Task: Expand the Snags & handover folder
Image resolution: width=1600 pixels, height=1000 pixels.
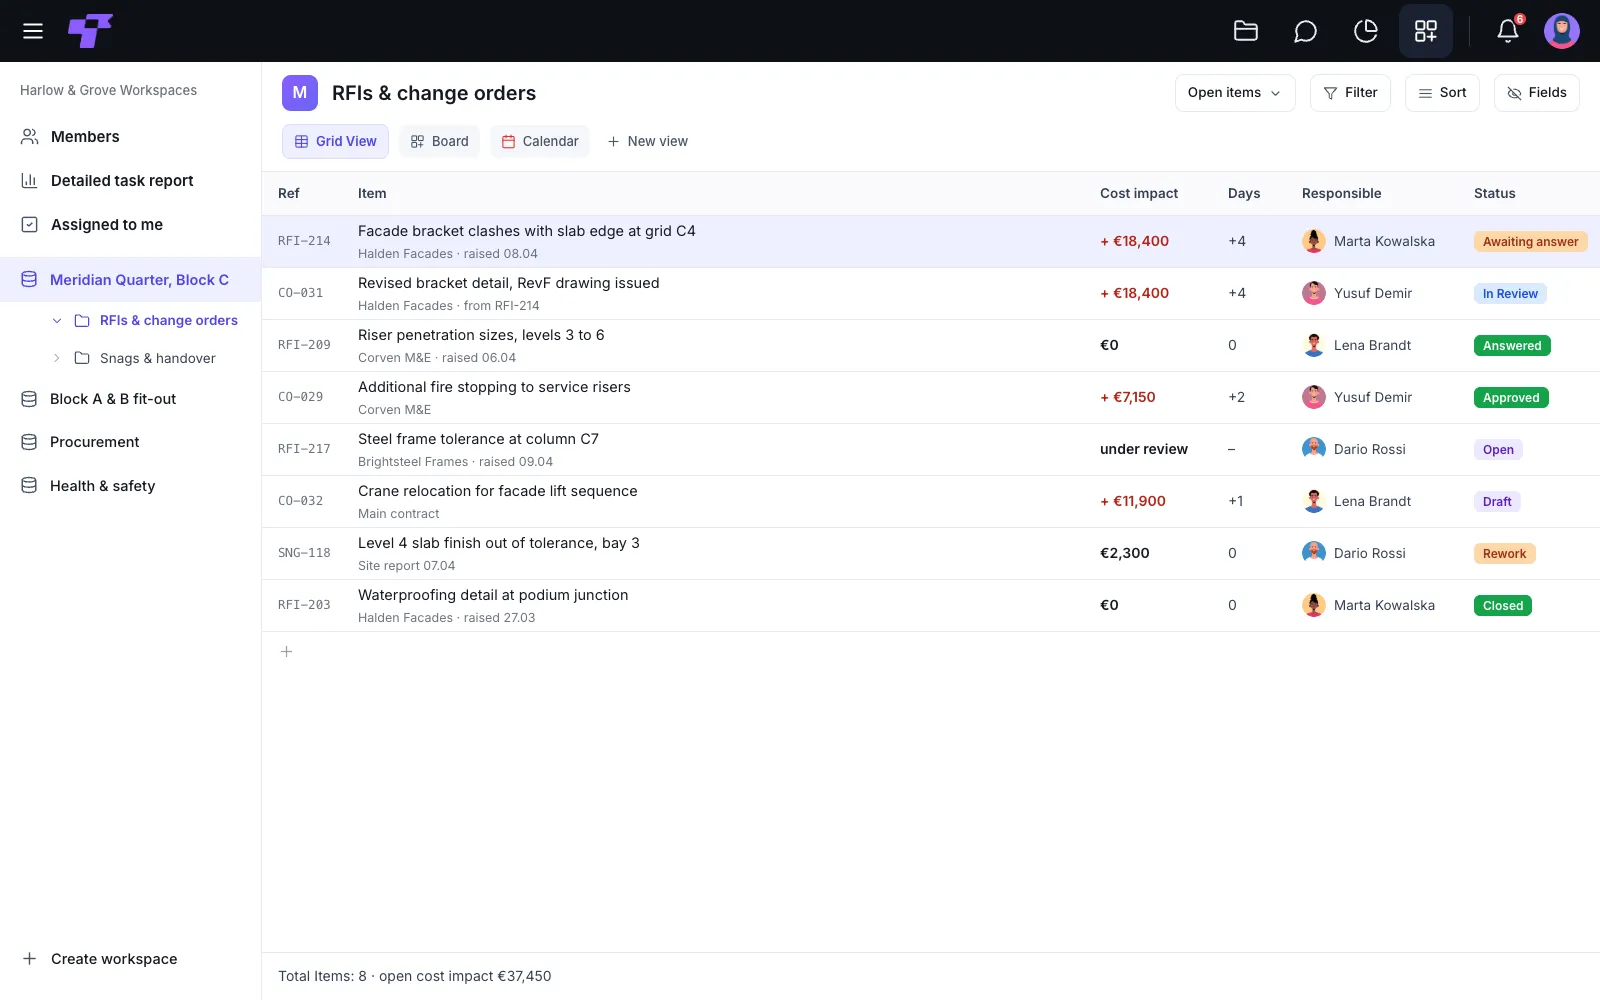Action: pyautogui.click(x=57, y=358)
